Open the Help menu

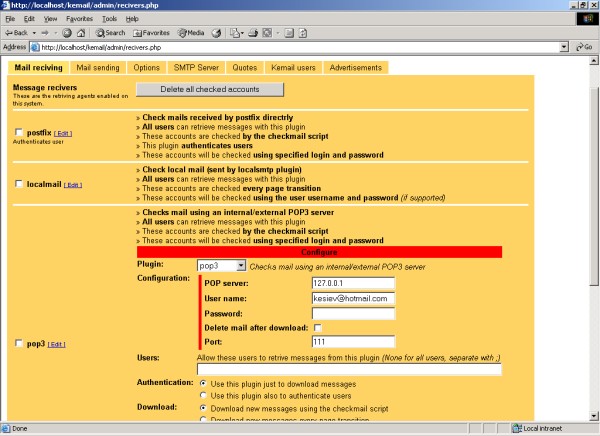click(132, 19)
